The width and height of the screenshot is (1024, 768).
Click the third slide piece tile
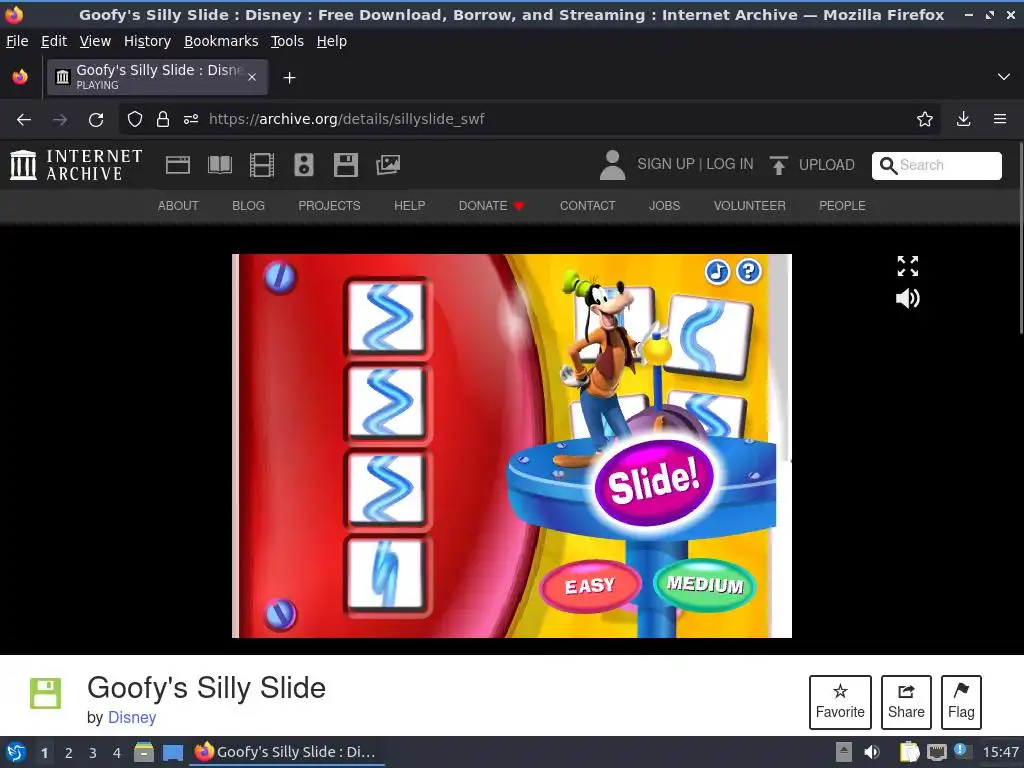click(387, 488)
